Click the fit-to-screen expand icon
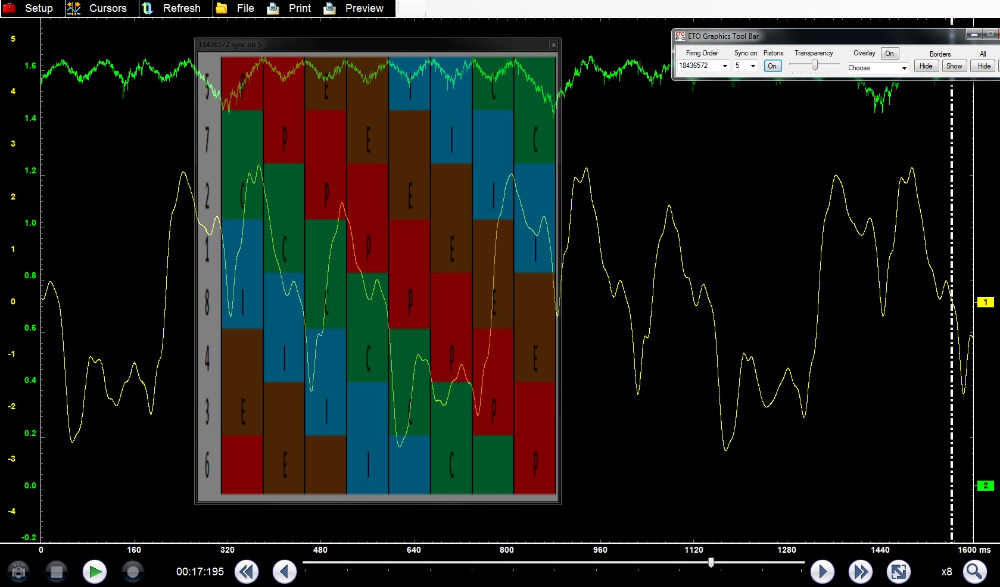The width and height of the screenshot is (1000, 587). pos(898,571)
